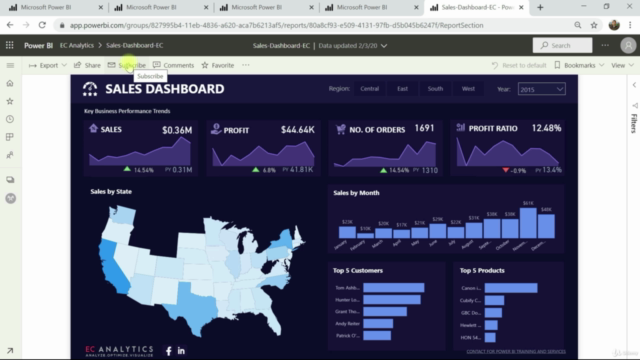640x360 pixels.
Task: Expand Data updated 2/3/20 chevron
Action: coord(384,46)
